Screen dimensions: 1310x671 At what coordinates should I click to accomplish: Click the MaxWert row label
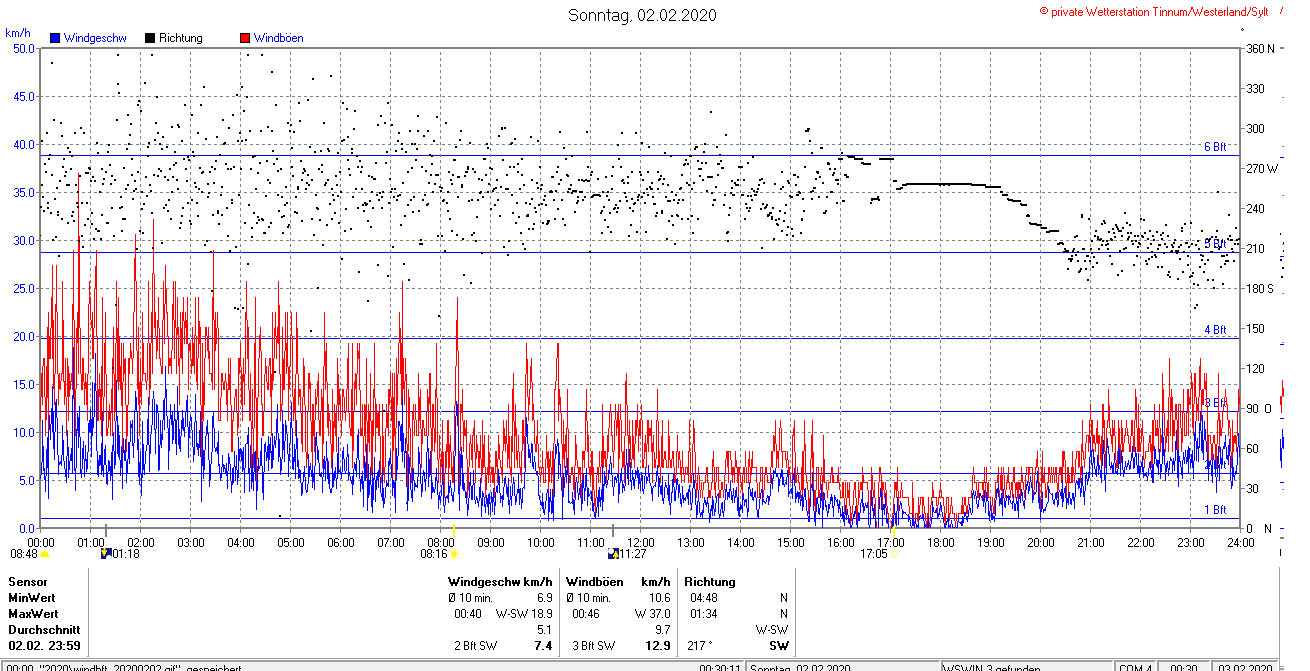33,614
